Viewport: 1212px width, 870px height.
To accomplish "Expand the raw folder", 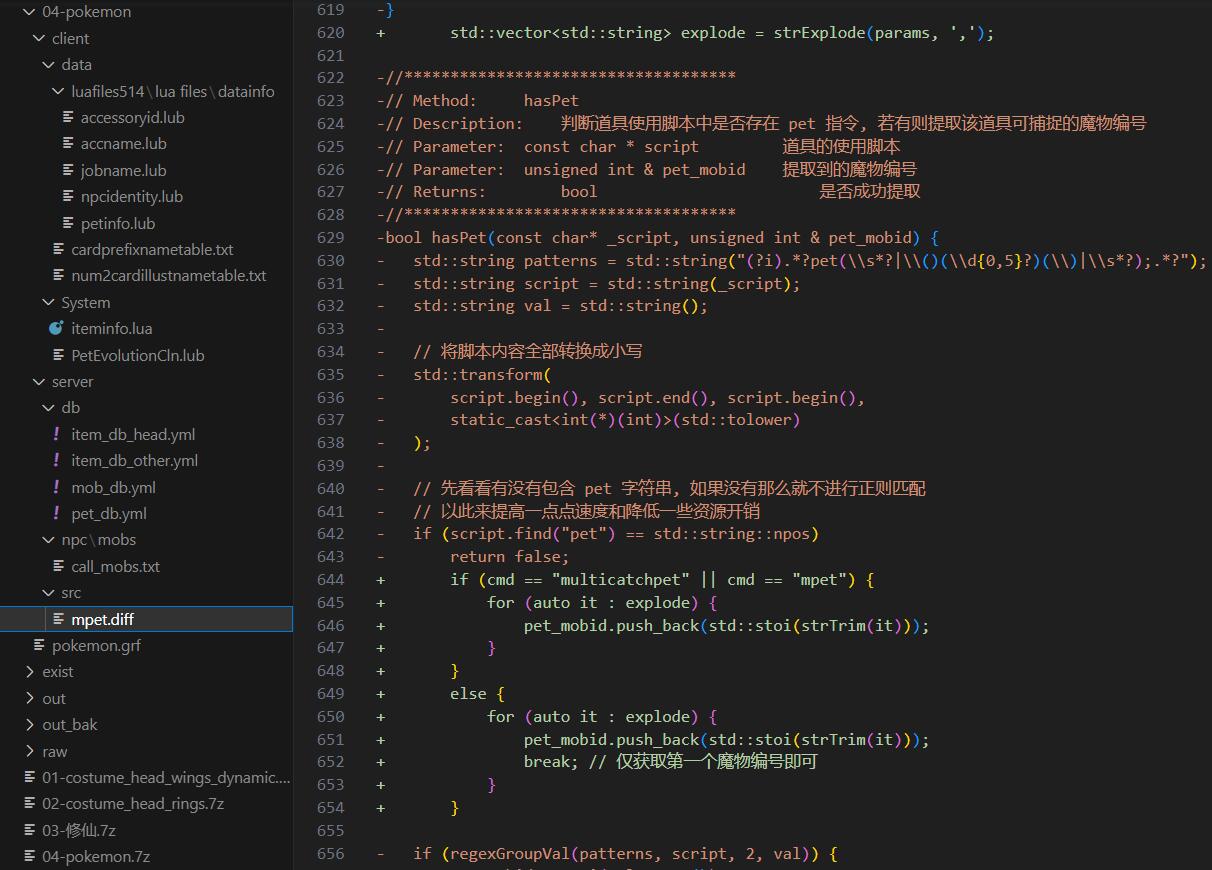I will [30, 752].
